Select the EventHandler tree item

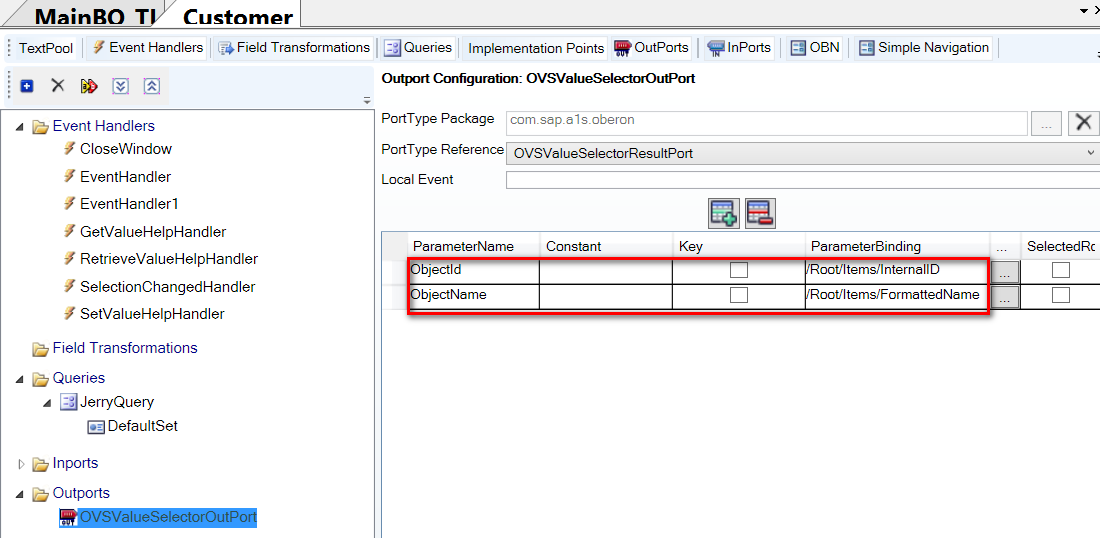pyautogui.click(x=125, y=176)
